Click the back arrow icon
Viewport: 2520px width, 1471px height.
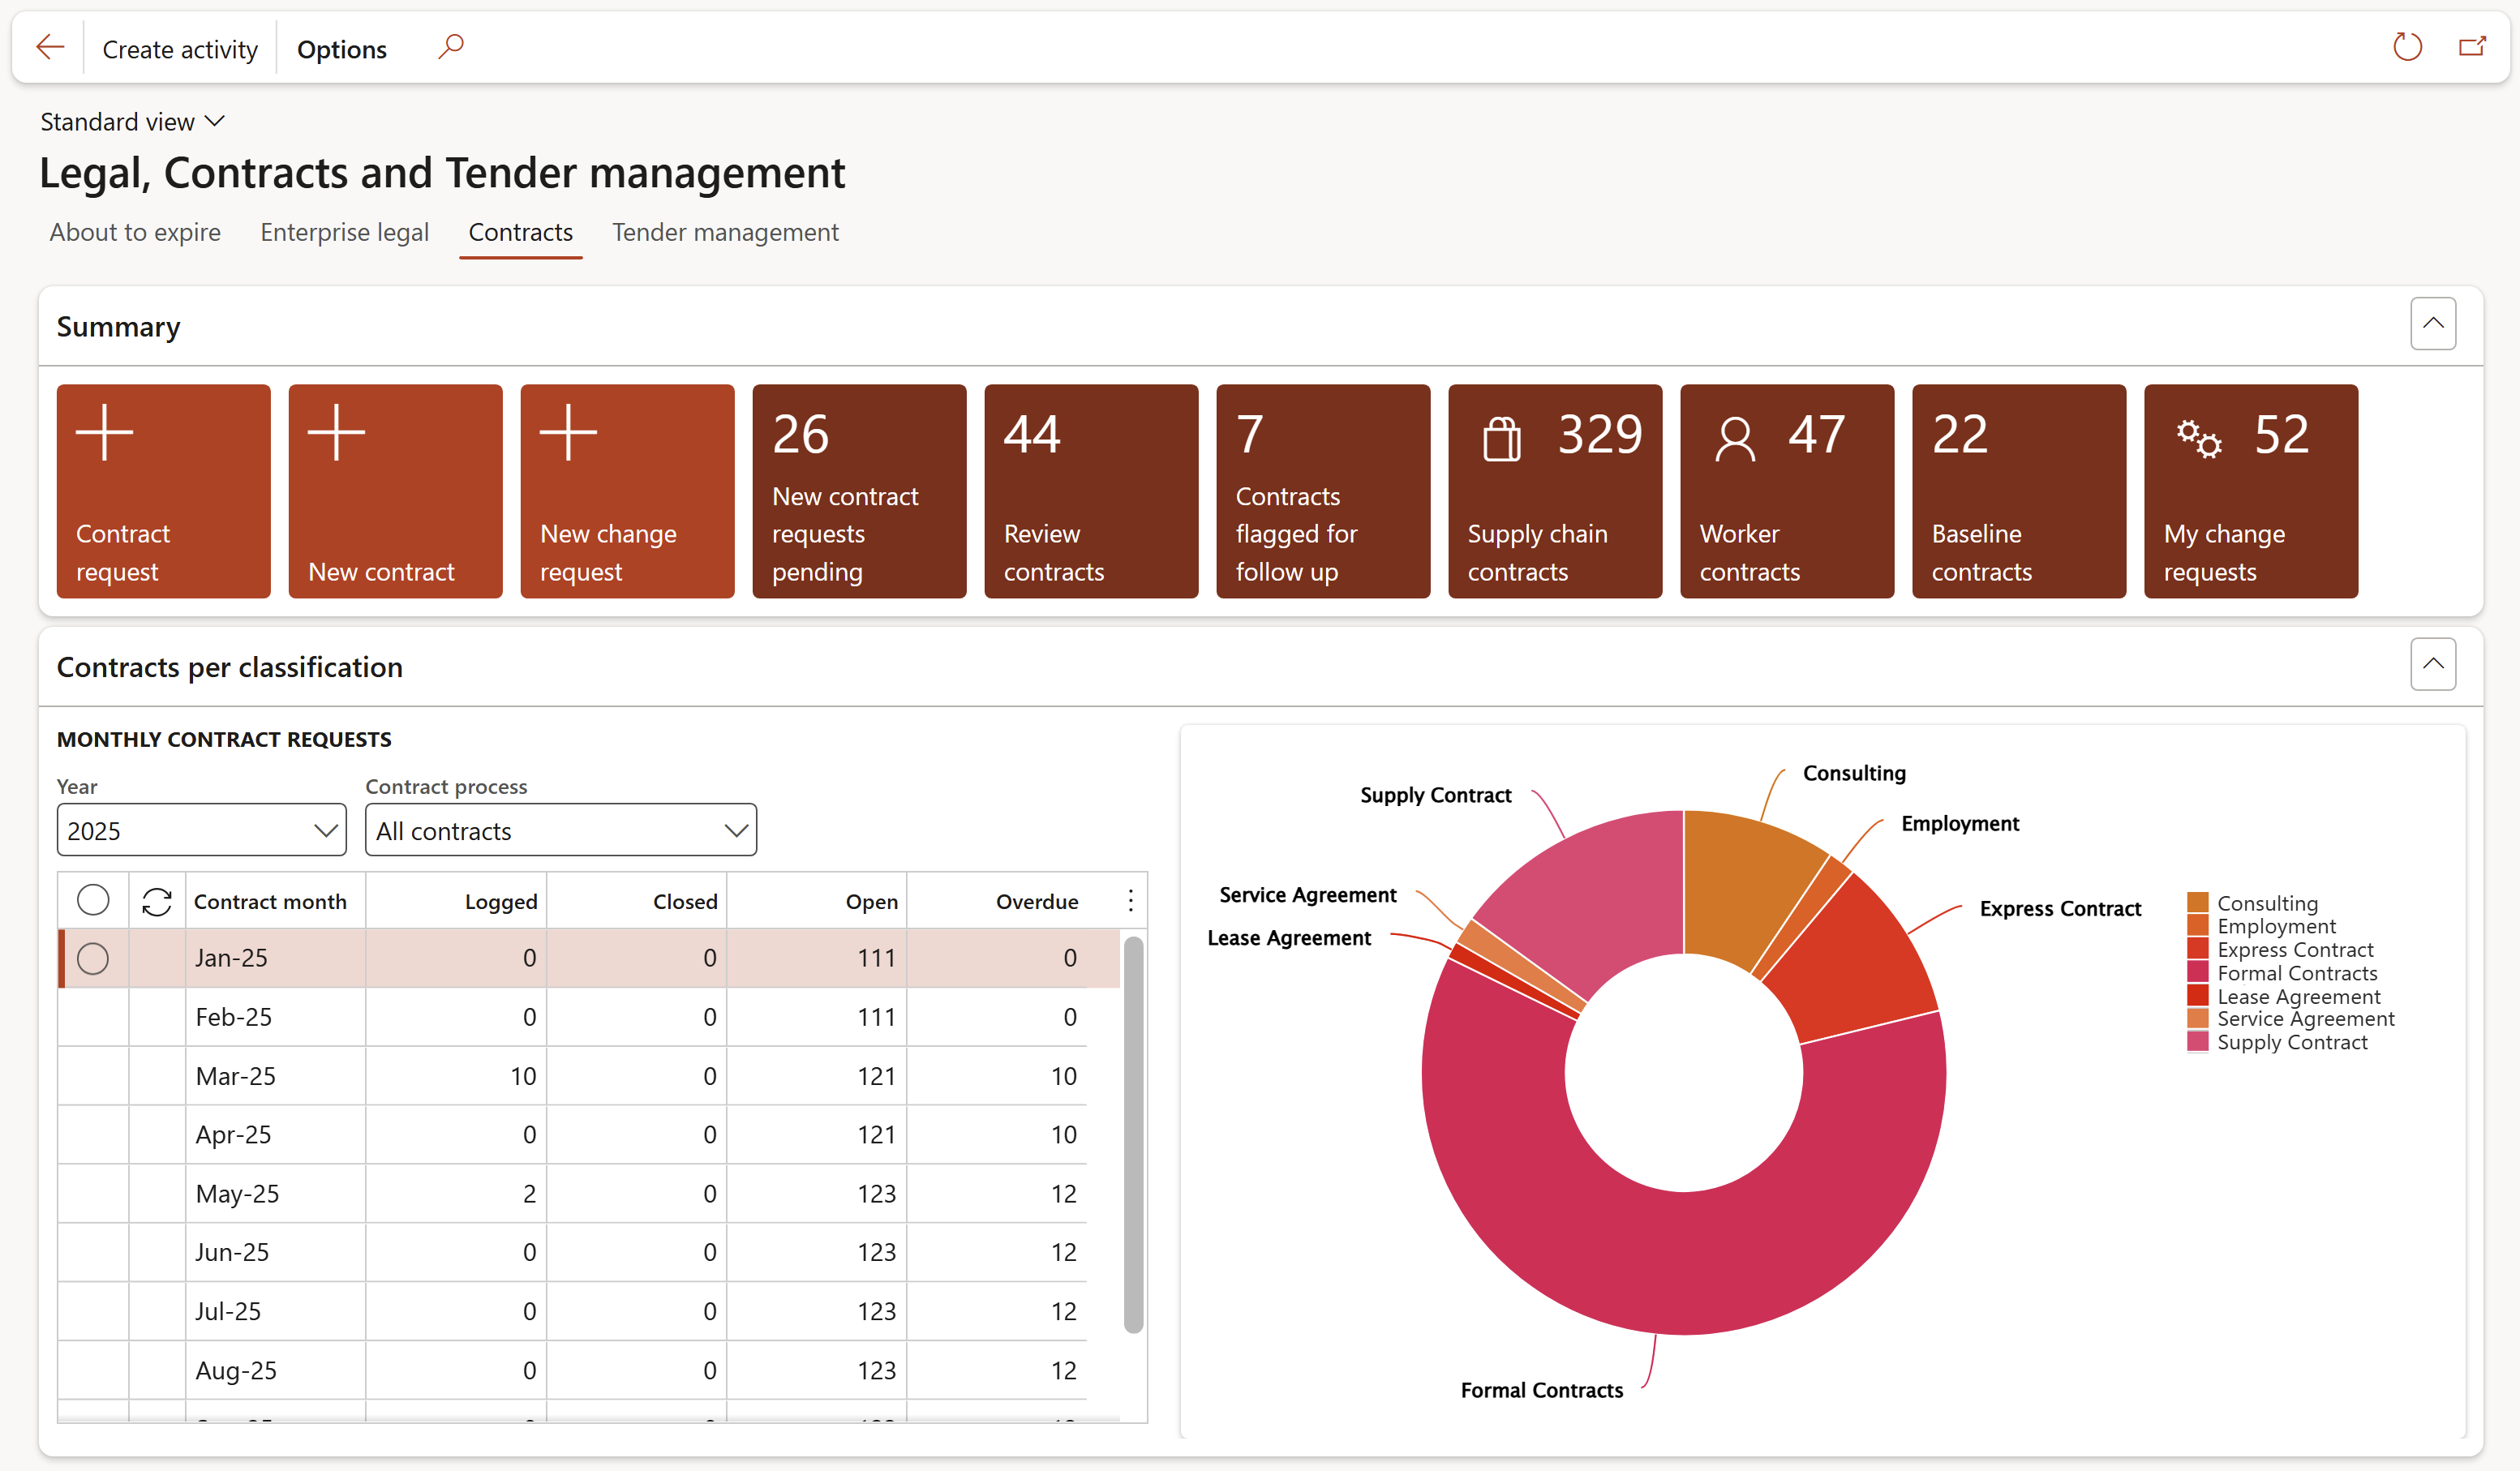(x=50, y=47)
